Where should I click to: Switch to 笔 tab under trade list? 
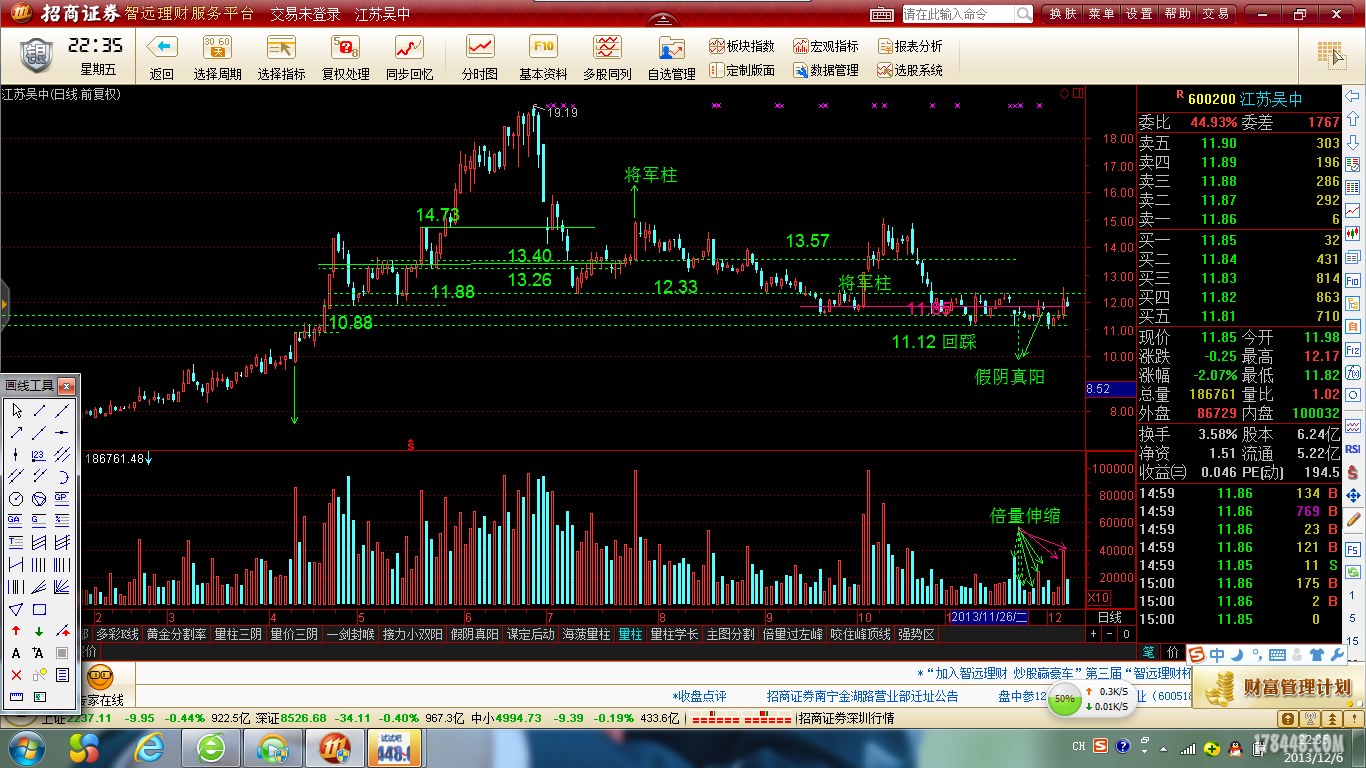coord(1148,652)
